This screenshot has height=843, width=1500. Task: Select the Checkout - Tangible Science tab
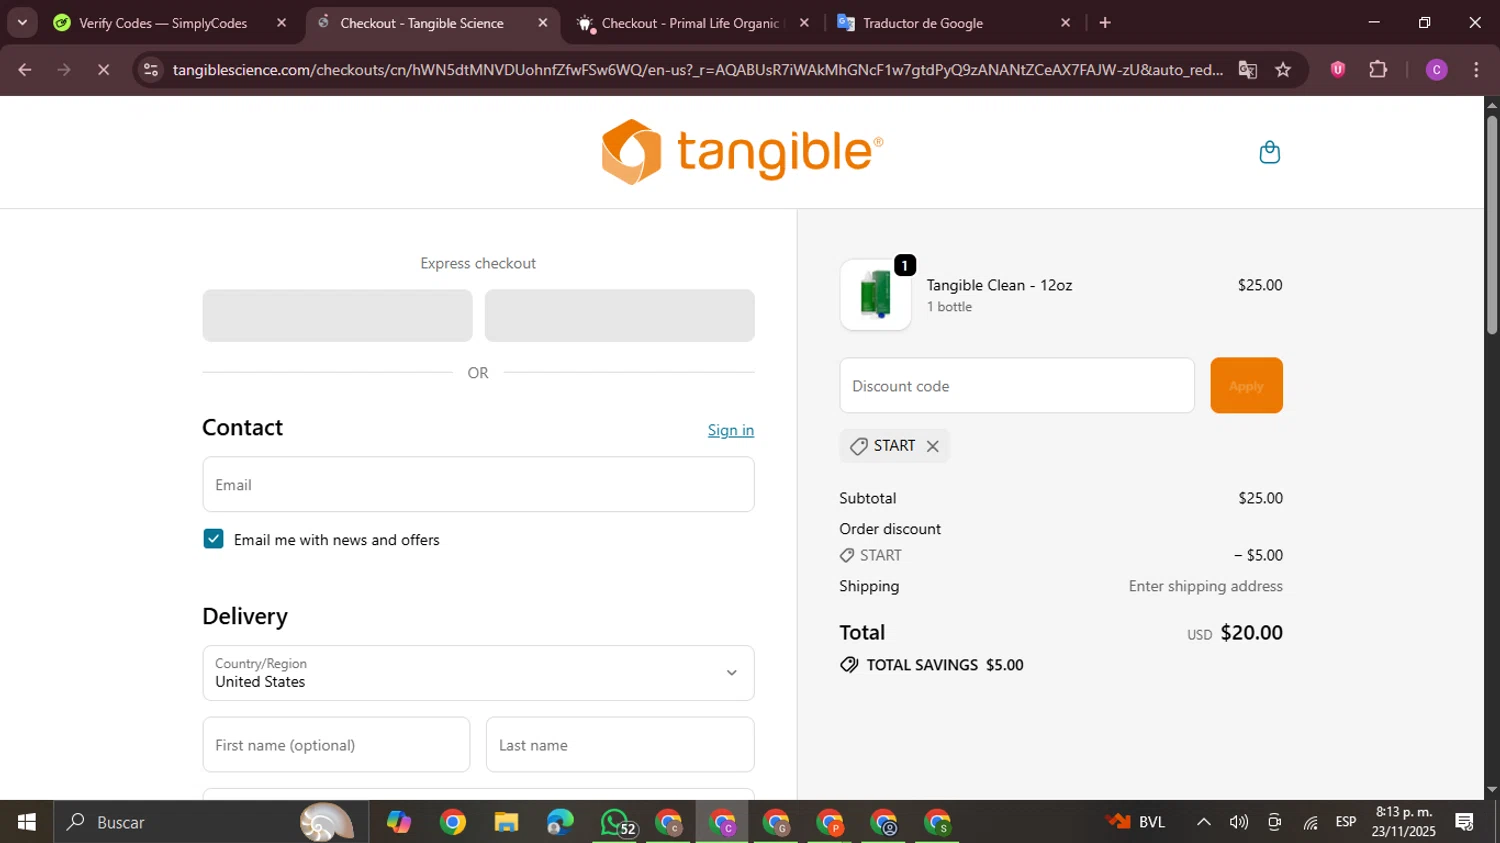422,23
